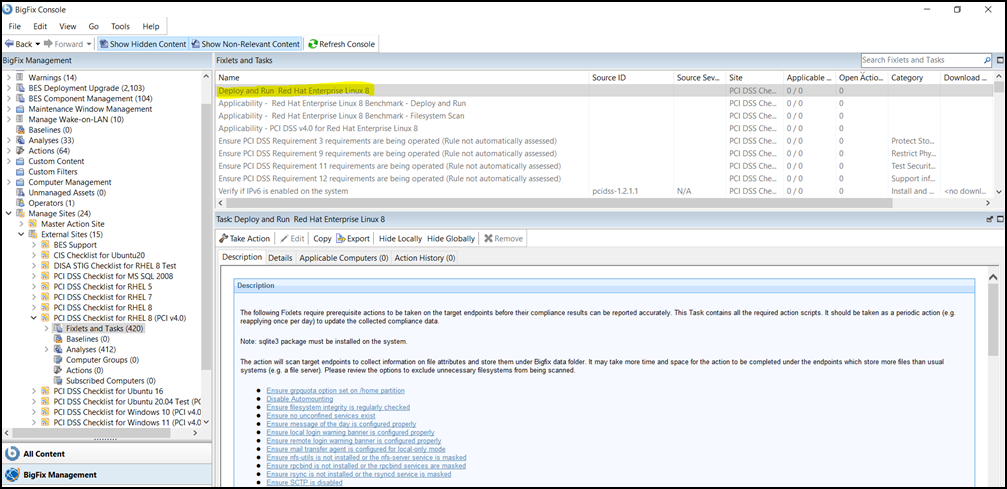Switch to the Details tab
The image size is (1007, 489).
click(x=280, y=258)
